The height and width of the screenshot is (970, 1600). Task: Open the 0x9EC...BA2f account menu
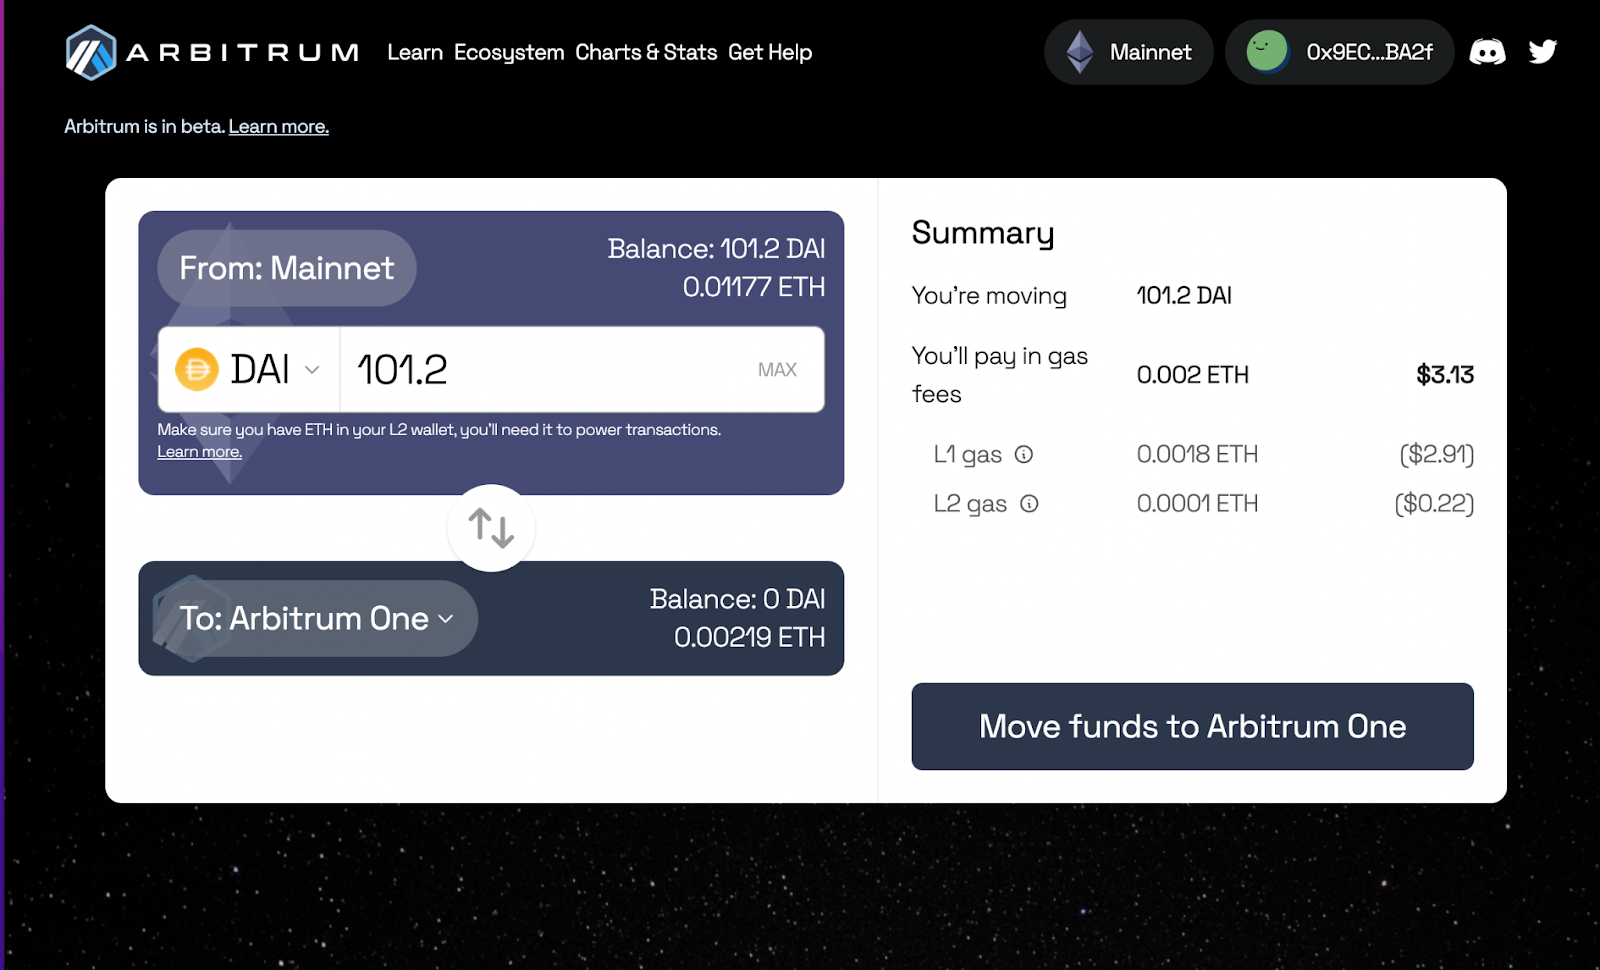click(1340, 52)
